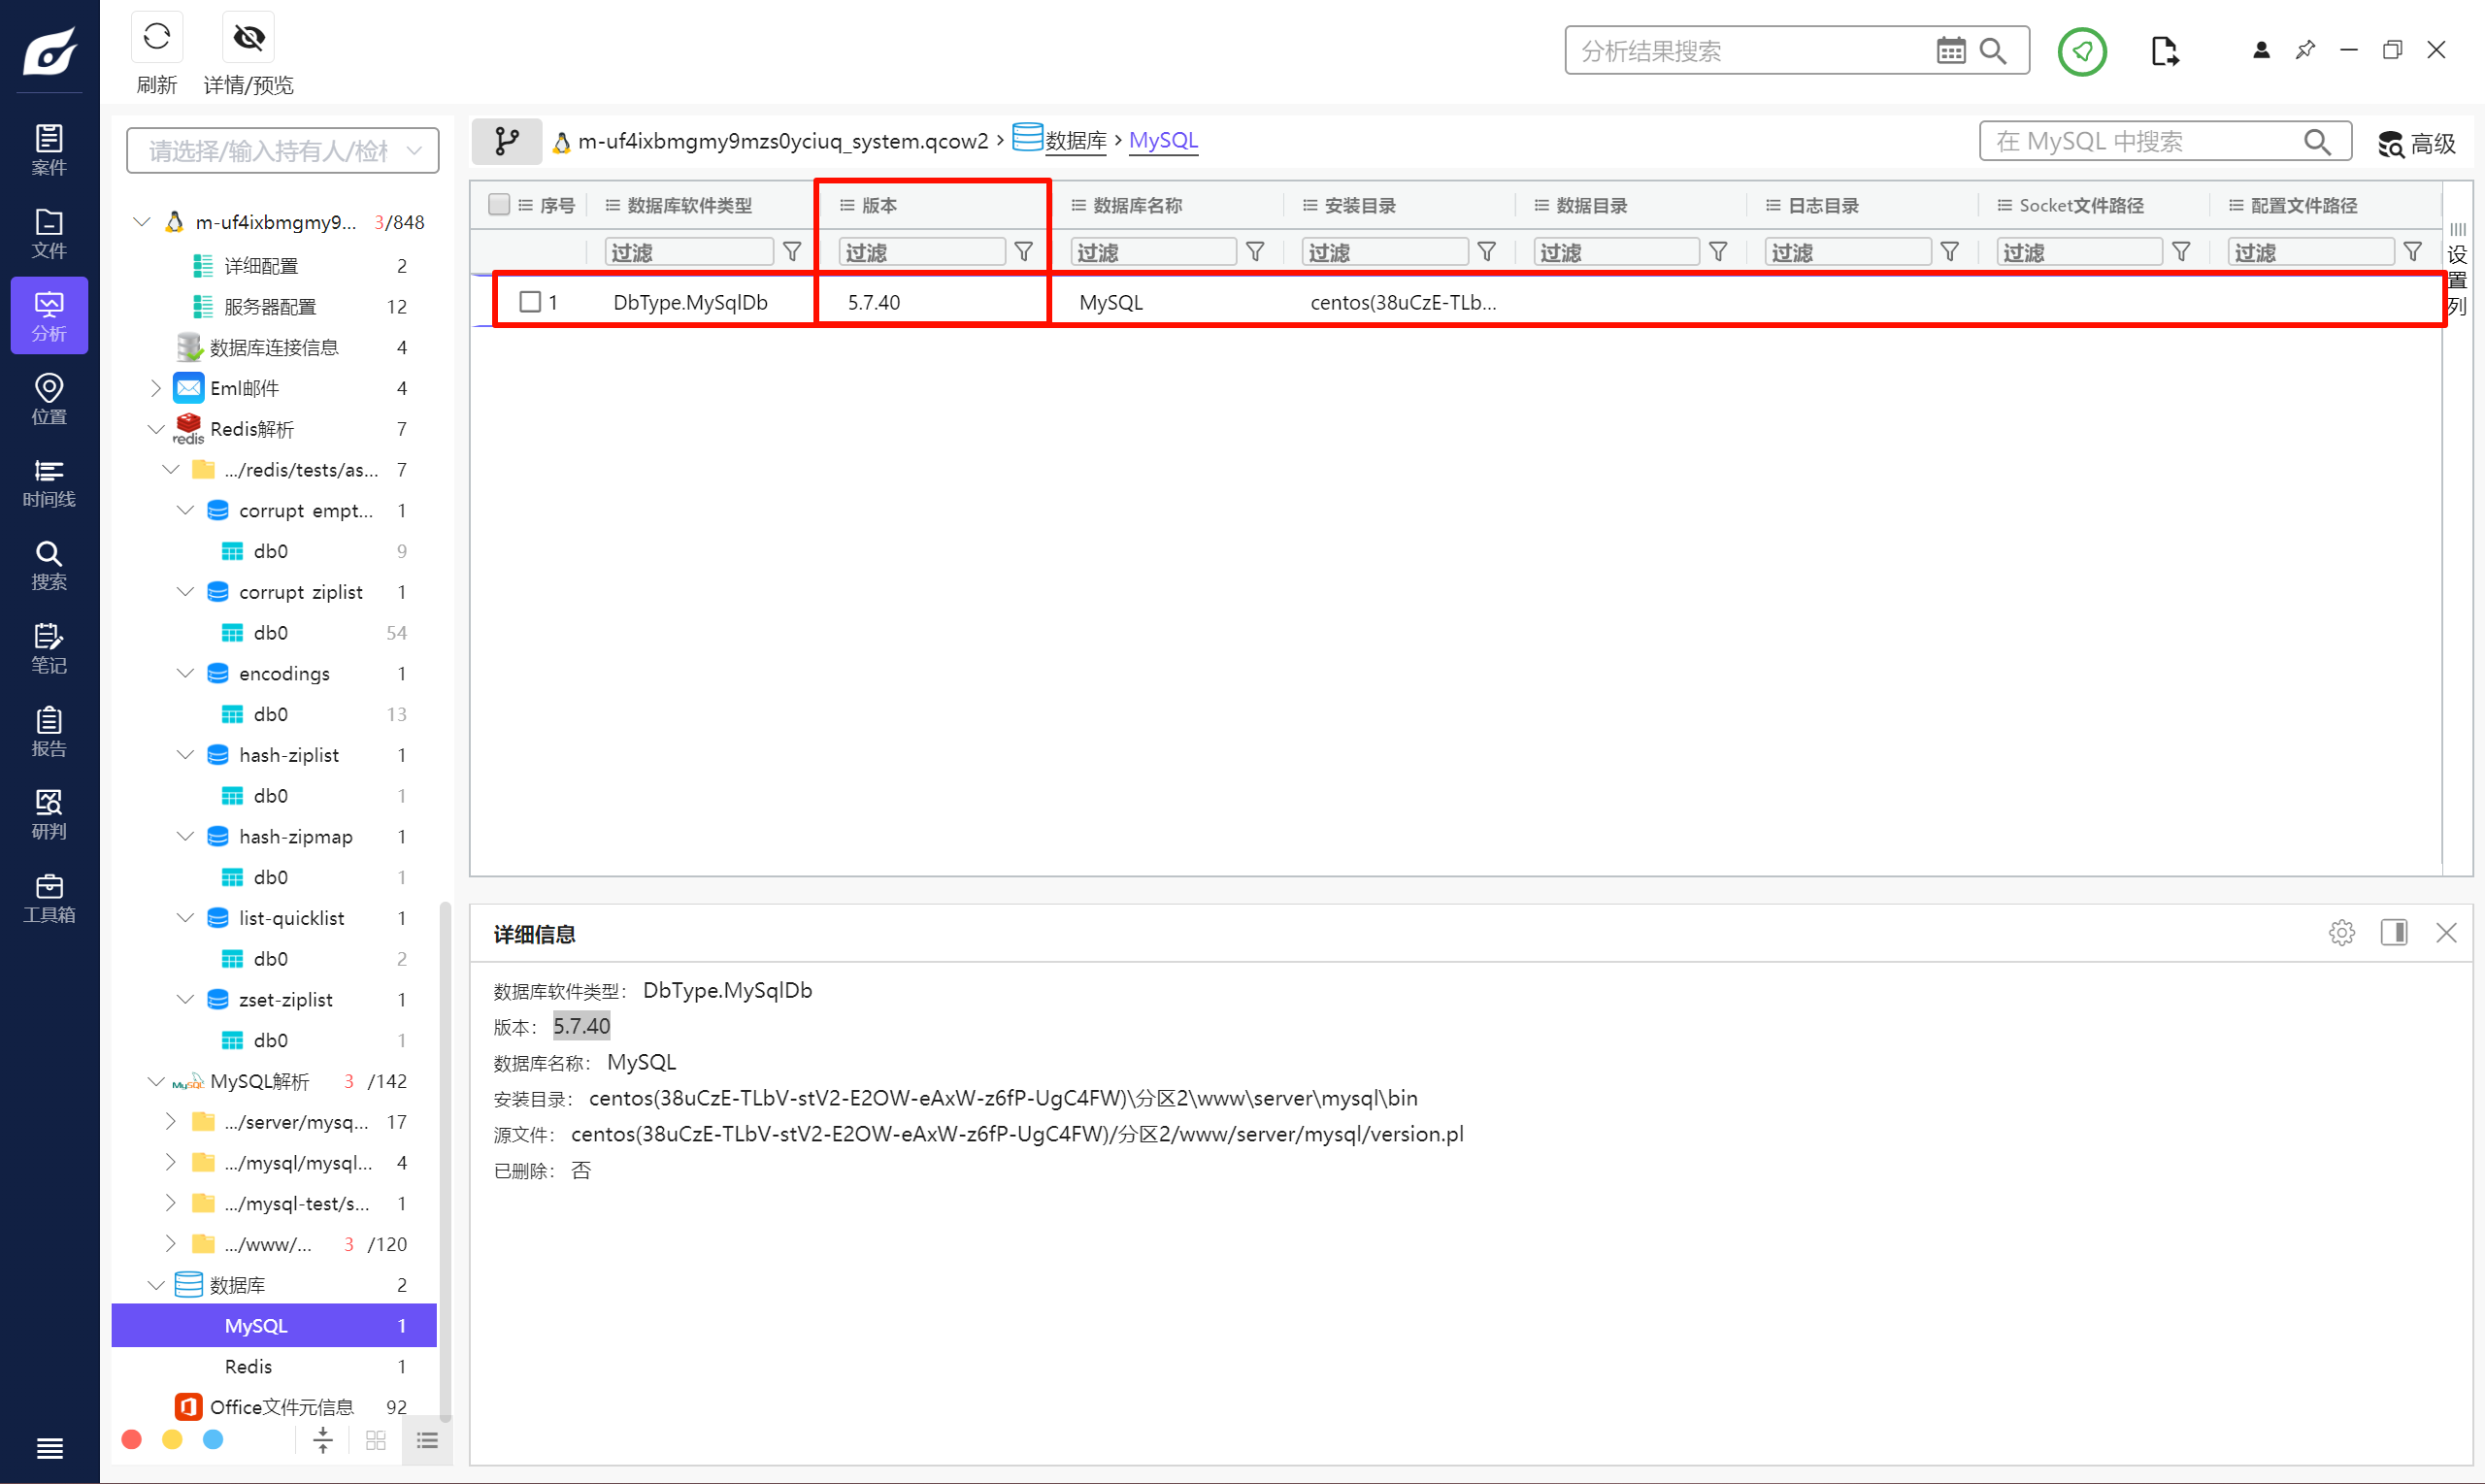Click the yellow color tag dot
Image resolution: width=2485 pixels, height=1484 pixels.
click(172, 1439)
